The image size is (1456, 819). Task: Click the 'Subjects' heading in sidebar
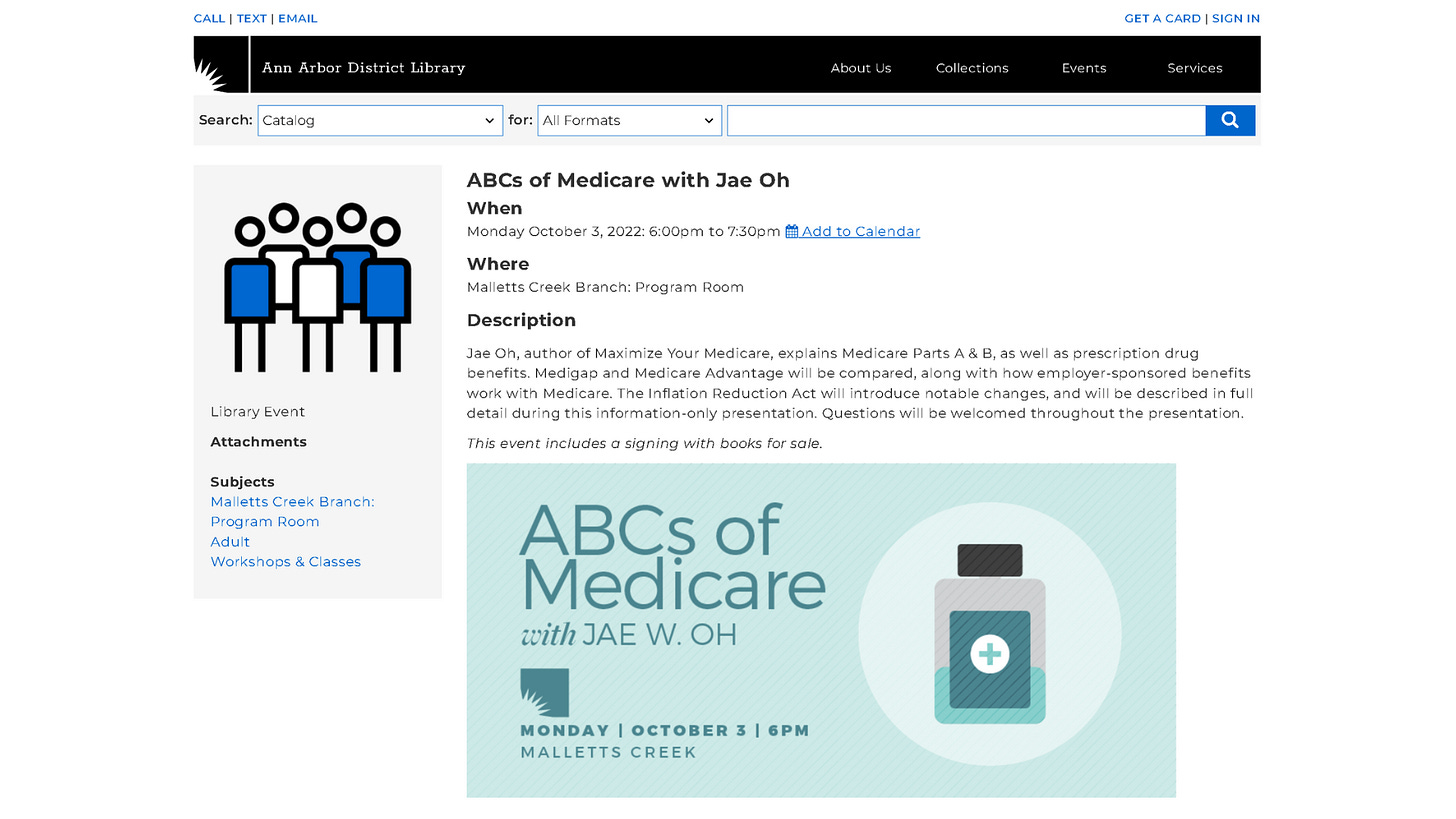pos(242,482)
